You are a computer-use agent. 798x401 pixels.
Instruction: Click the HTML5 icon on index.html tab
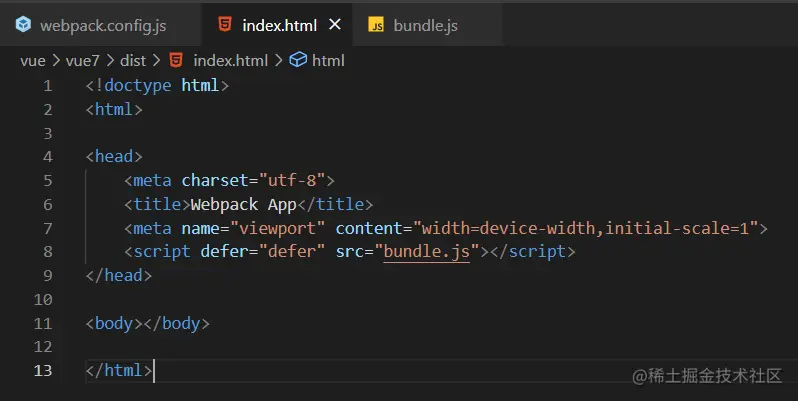point(225,24)
